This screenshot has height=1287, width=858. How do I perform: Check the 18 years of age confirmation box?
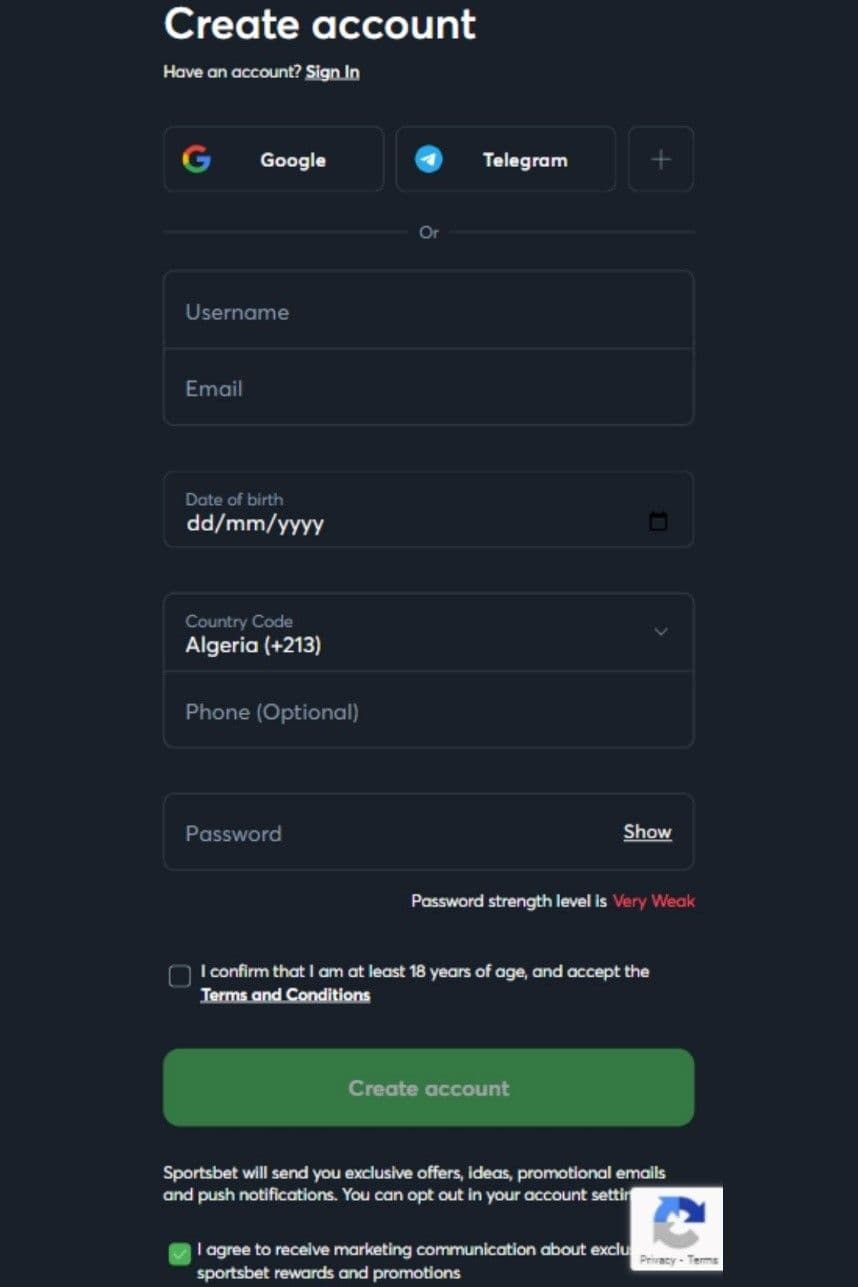pyautogui.click(x=179, y=975)
